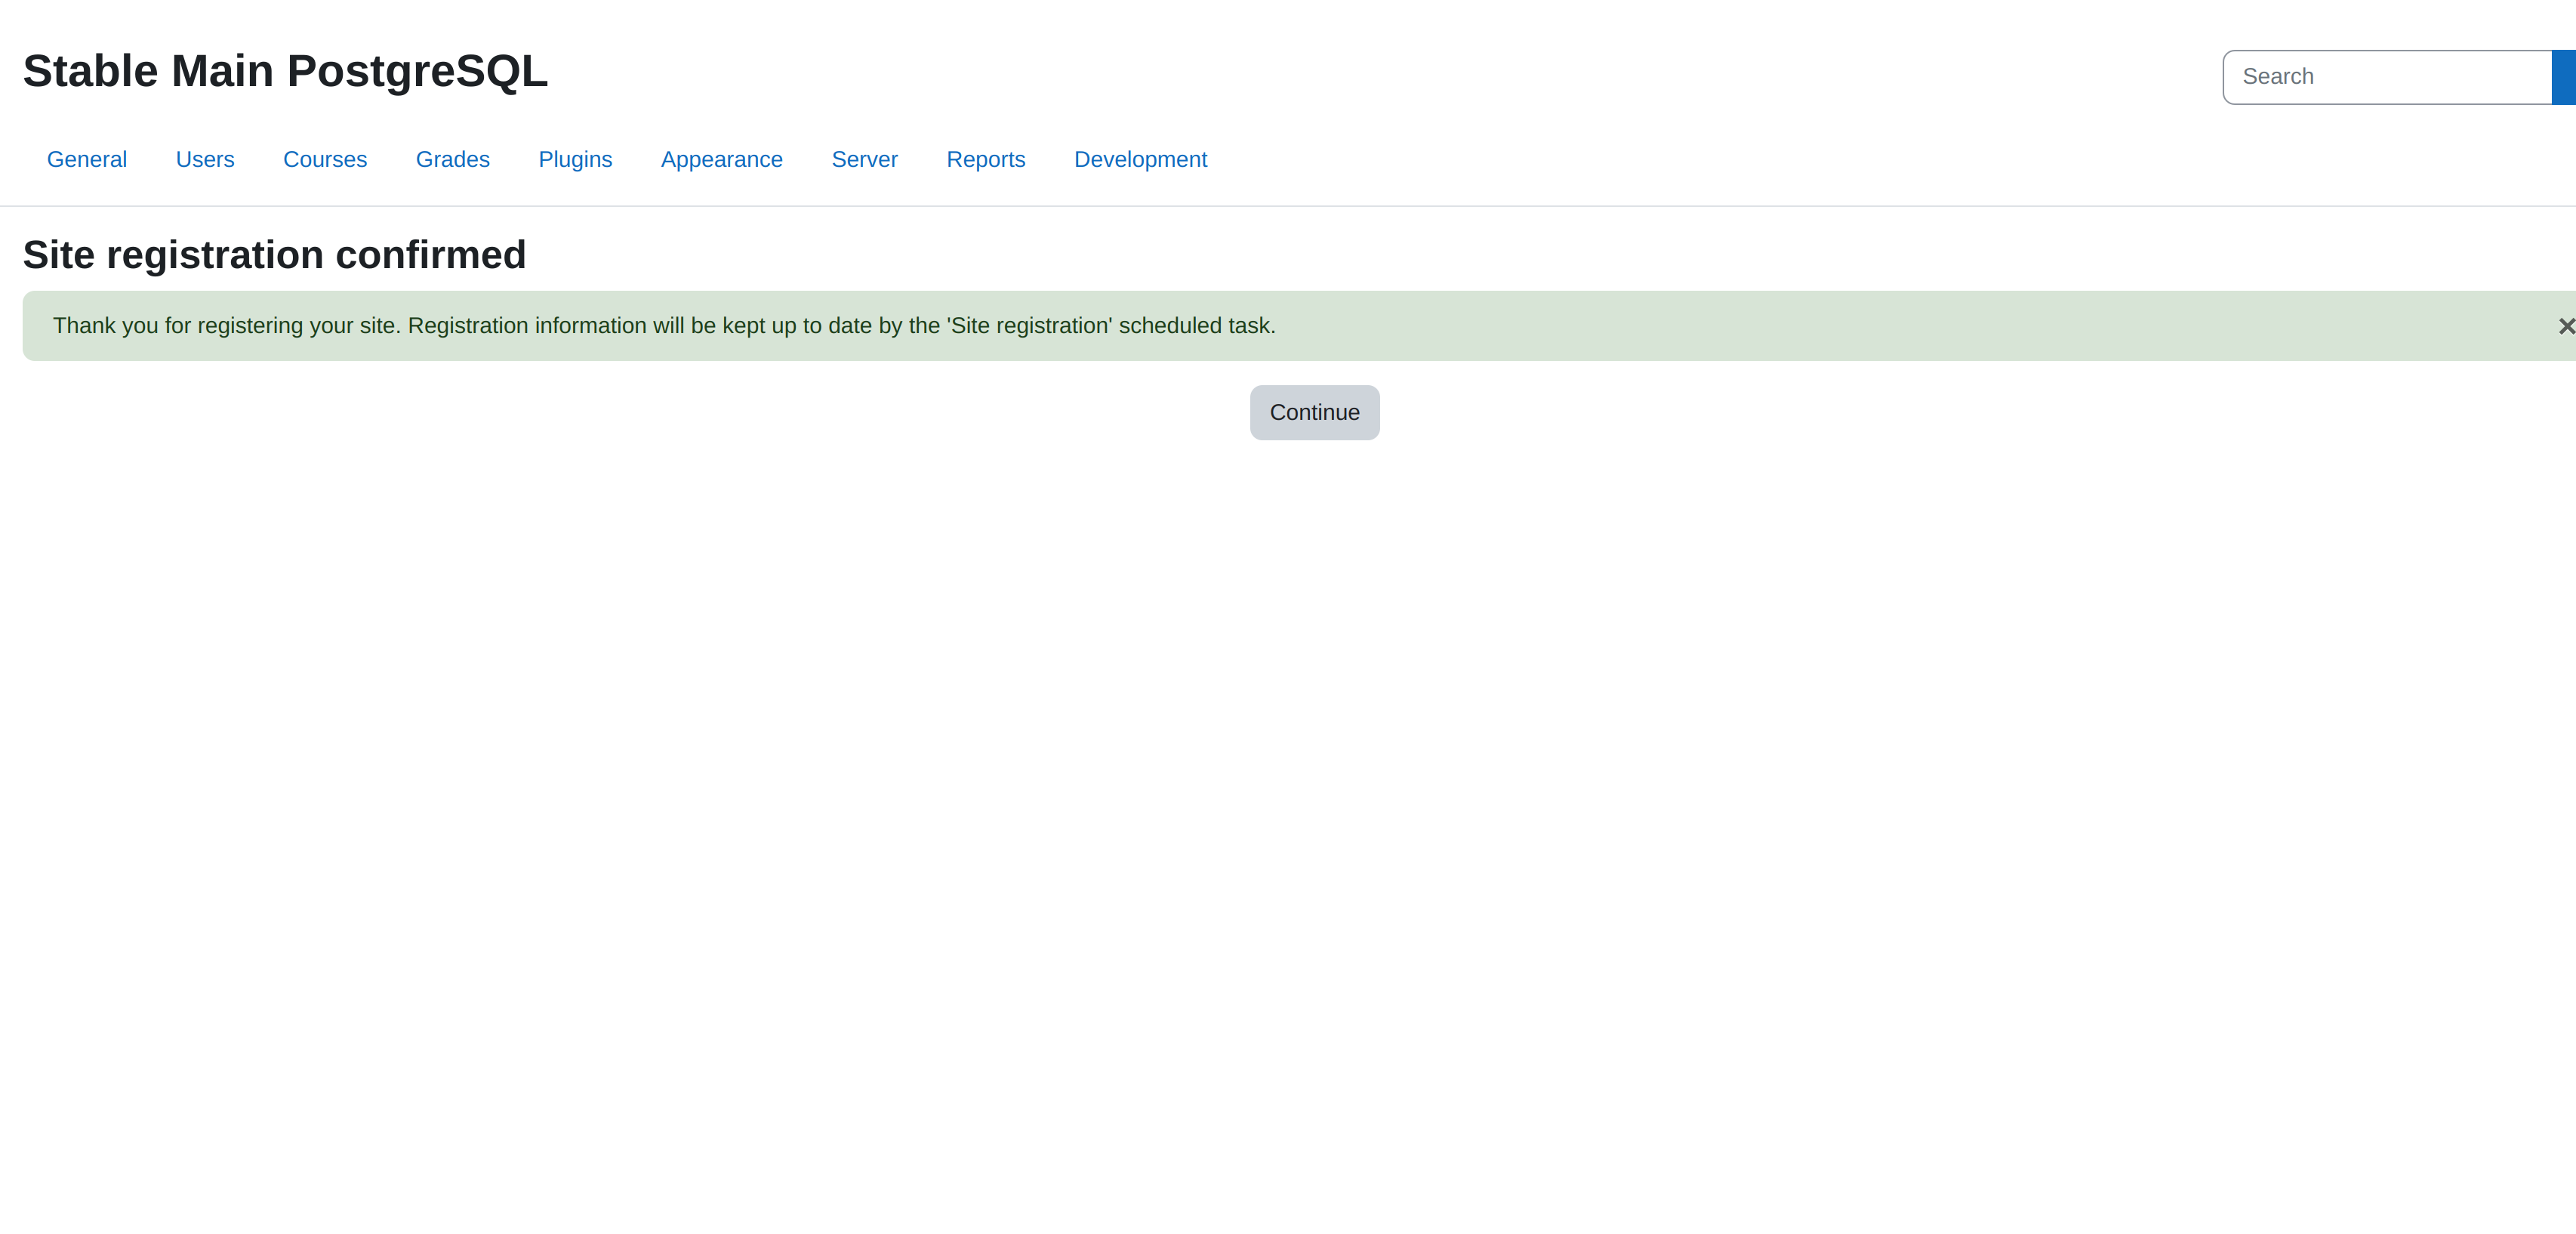Click the 'Thank you for registering' message text
This screenshot has height=1234, width=2576.
click(x=664, y=326)
